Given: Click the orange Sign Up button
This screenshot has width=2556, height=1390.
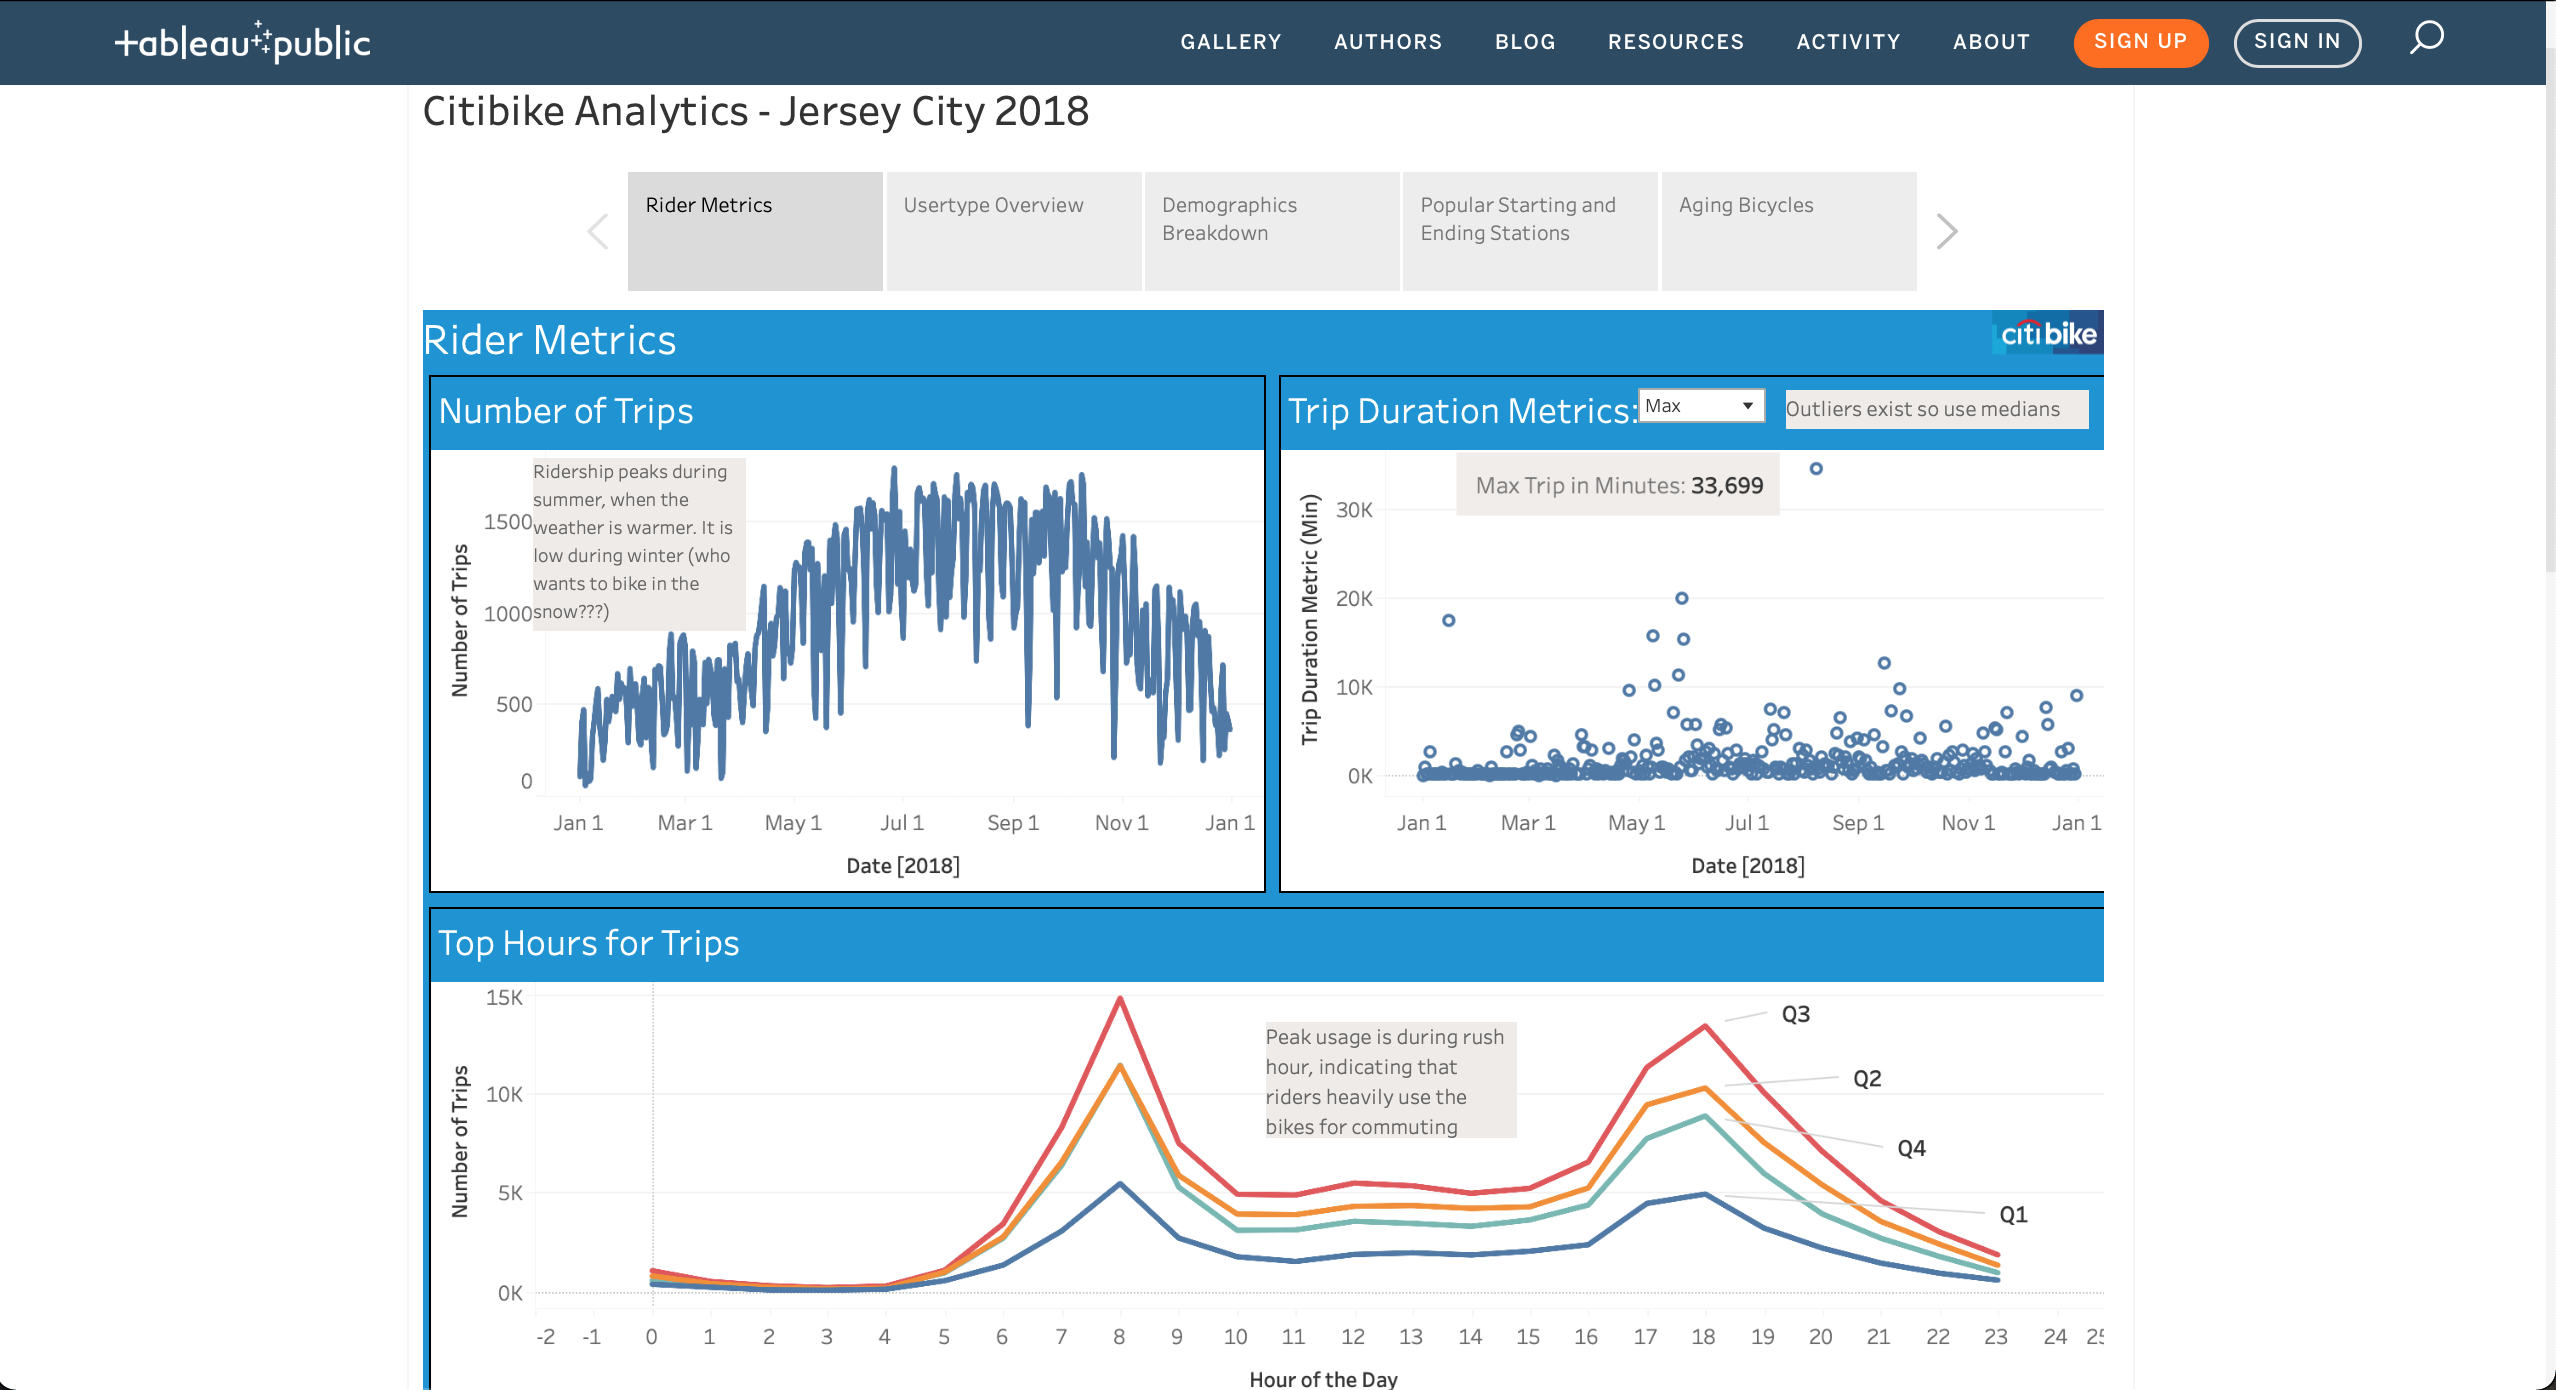Looking at the screenshot, I should pos(2140,42).
